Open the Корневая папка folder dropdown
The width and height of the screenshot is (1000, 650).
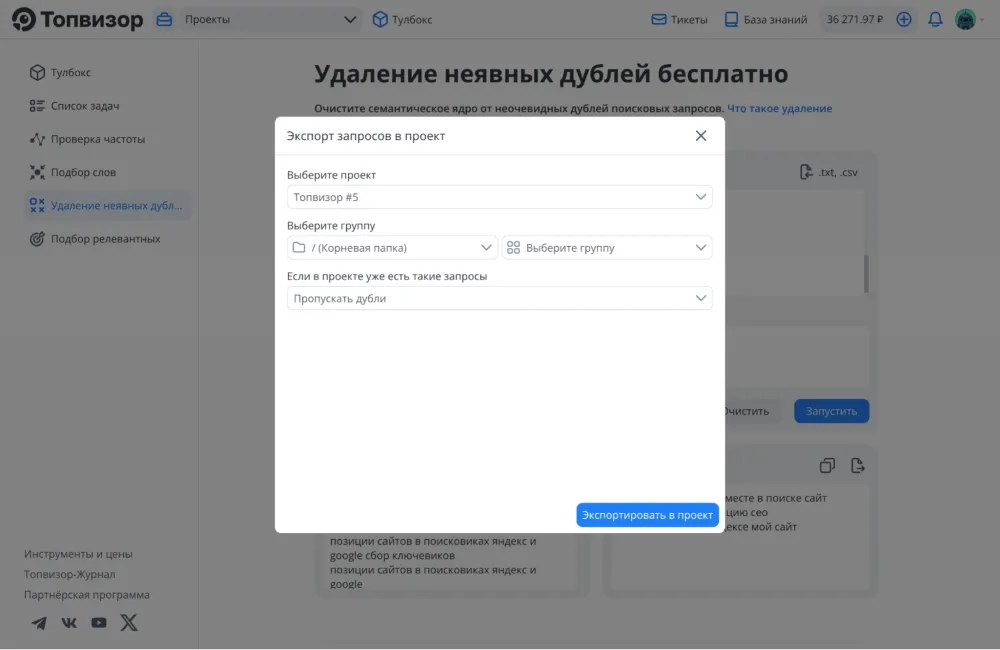[x=392, y=247]
